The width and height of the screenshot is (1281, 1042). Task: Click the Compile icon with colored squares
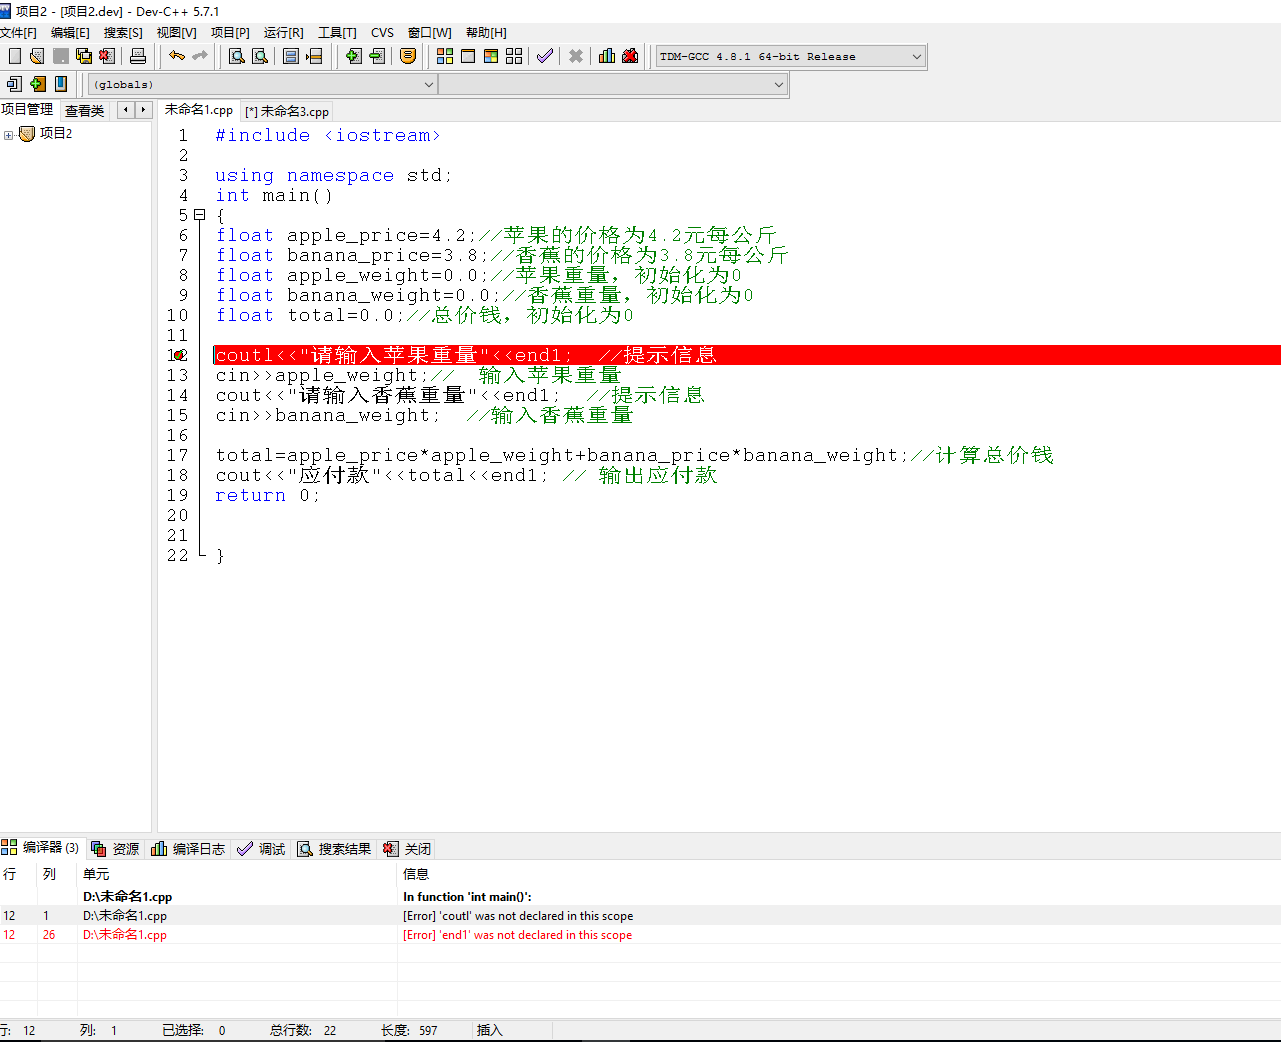point(445,56)
